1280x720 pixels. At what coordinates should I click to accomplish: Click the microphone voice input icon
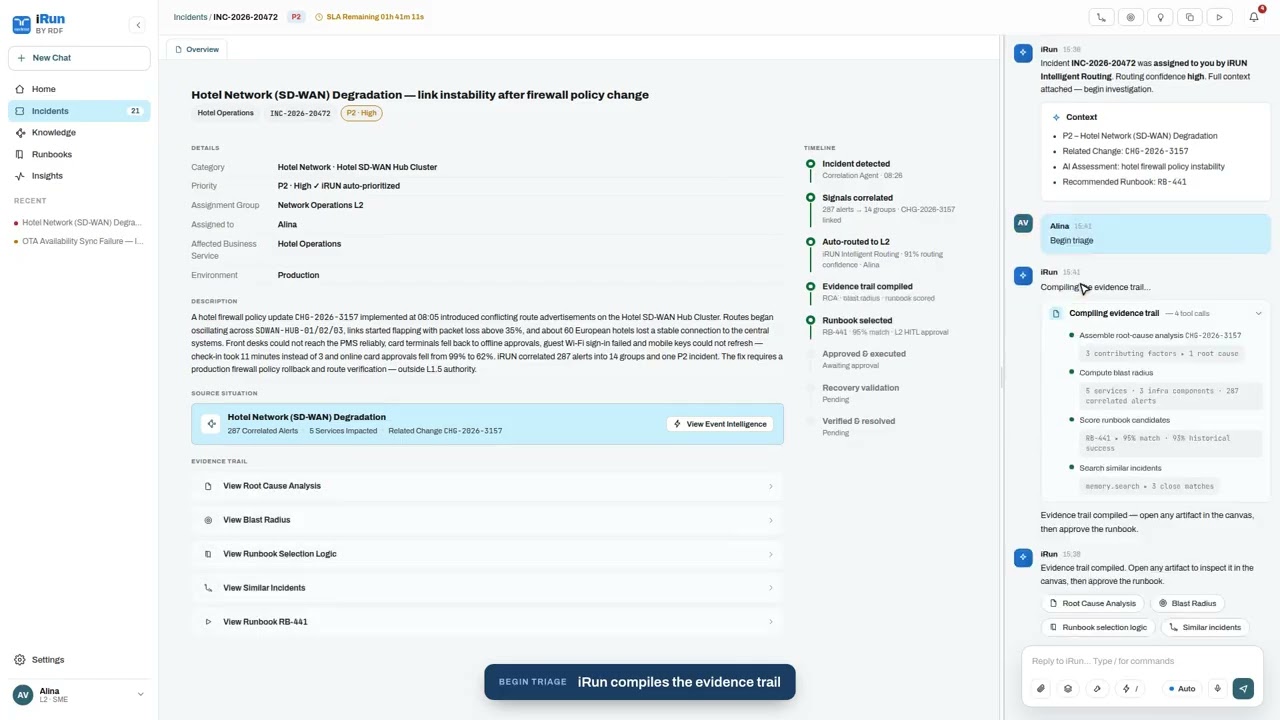(1217, 689)
